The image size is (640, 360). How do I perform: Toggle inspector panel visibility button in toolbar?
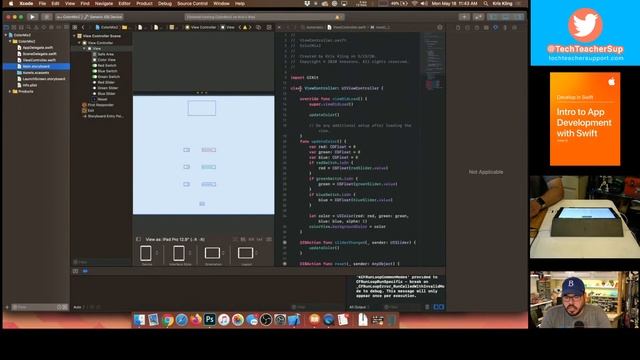(x=519, y=17)
